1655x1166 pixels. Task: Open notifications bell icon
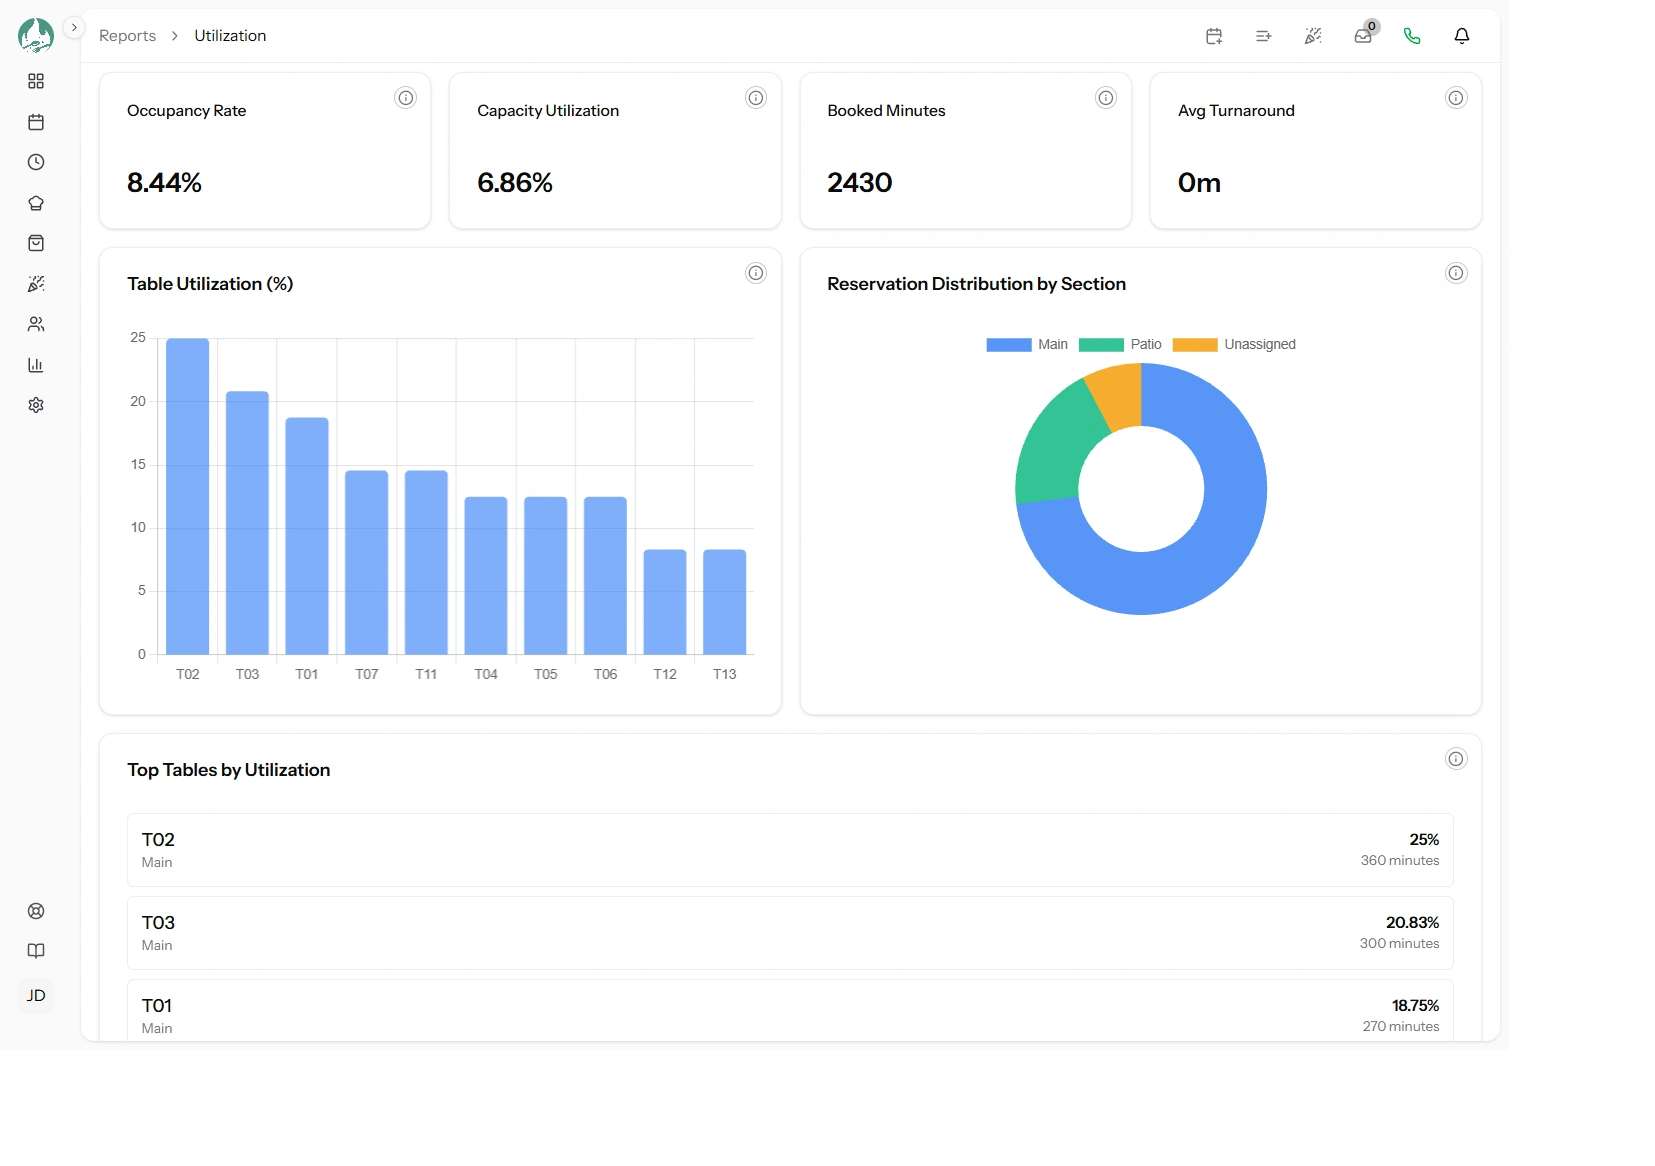tap(1462, 36)
